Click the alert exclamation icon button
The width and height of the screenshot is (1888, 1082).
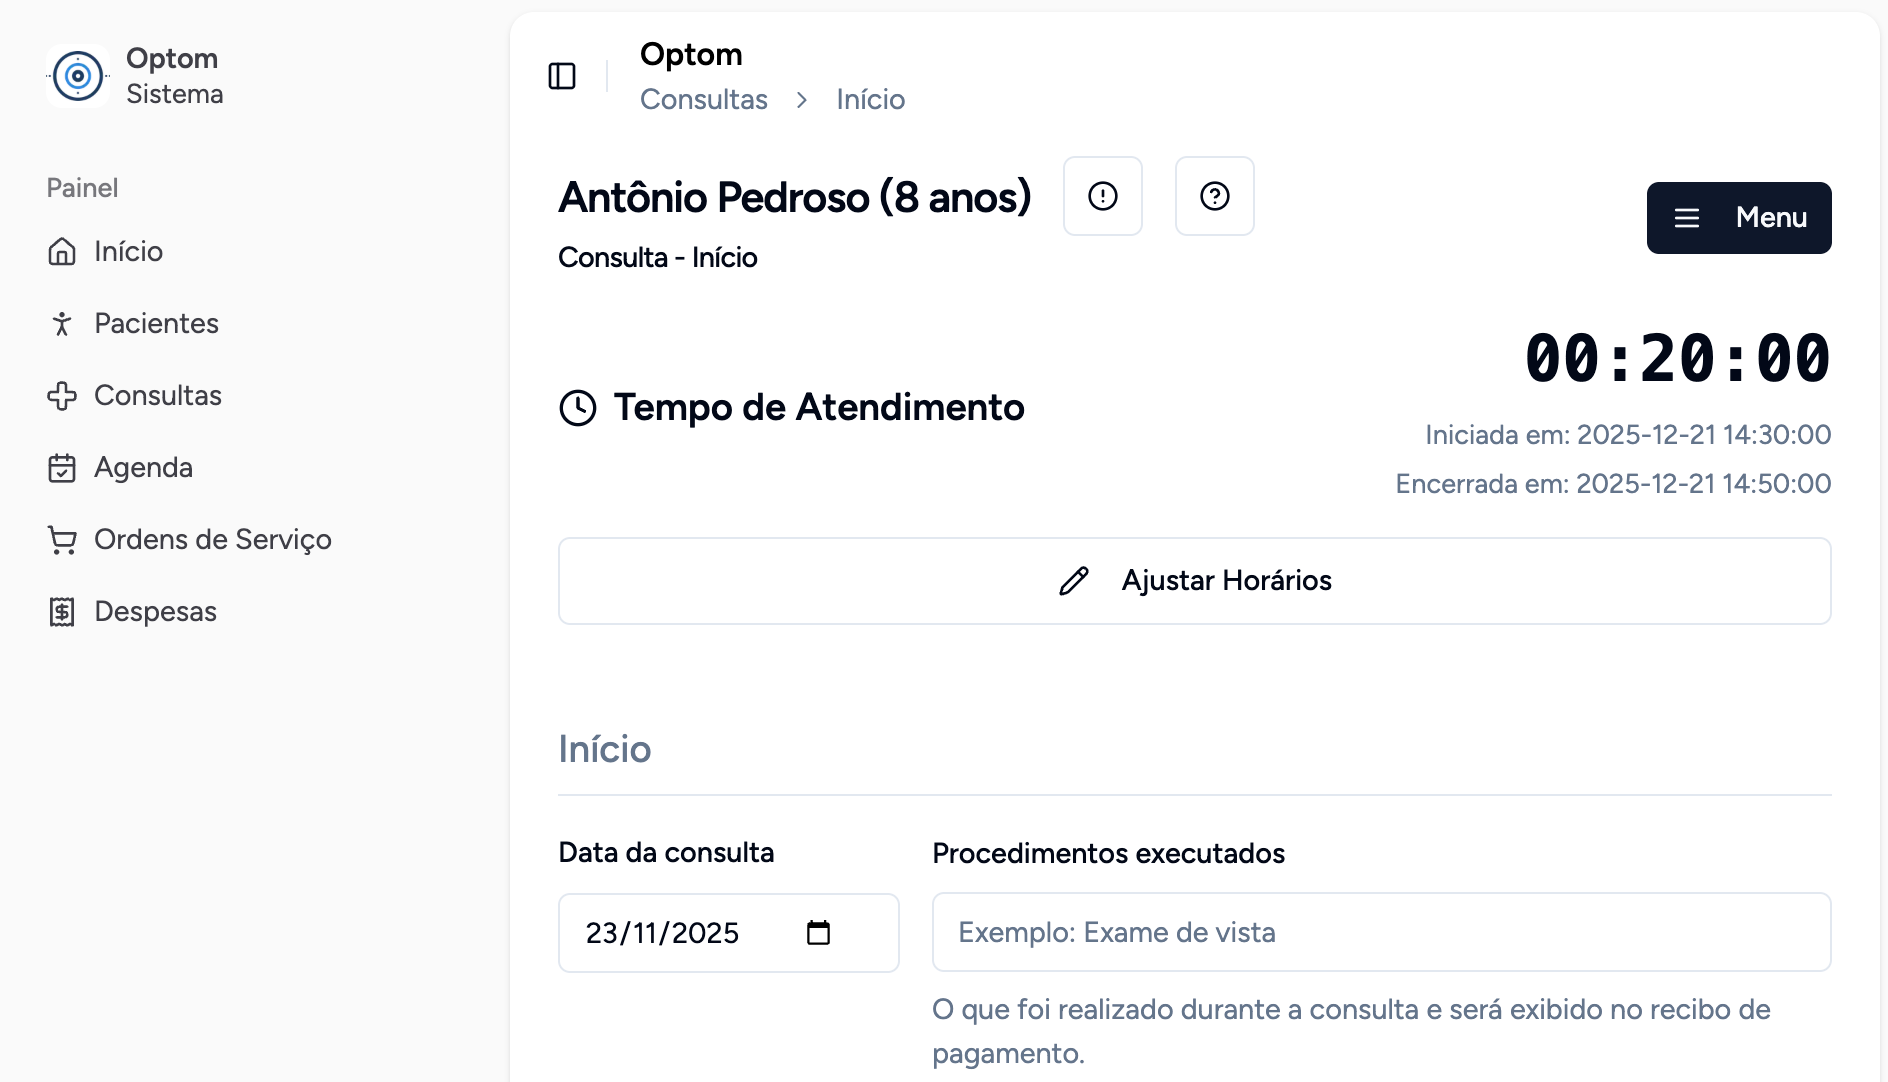1102,196
